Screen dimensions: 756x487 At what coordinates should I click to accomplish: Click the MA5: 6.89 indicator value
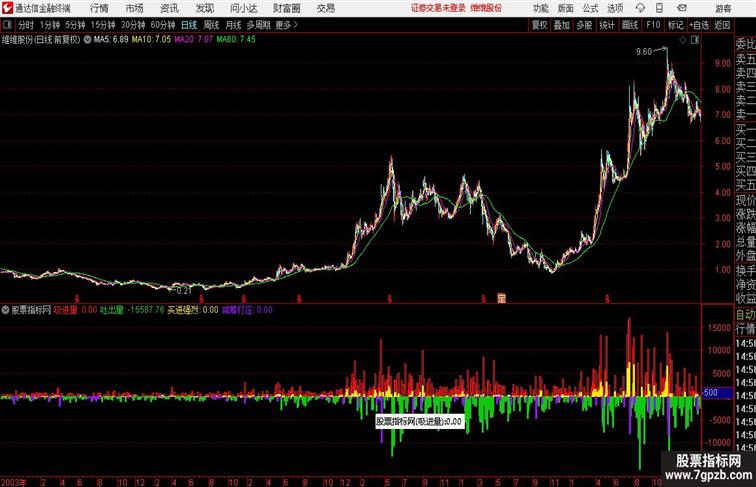pyautogui.click(x=111, y=40)
